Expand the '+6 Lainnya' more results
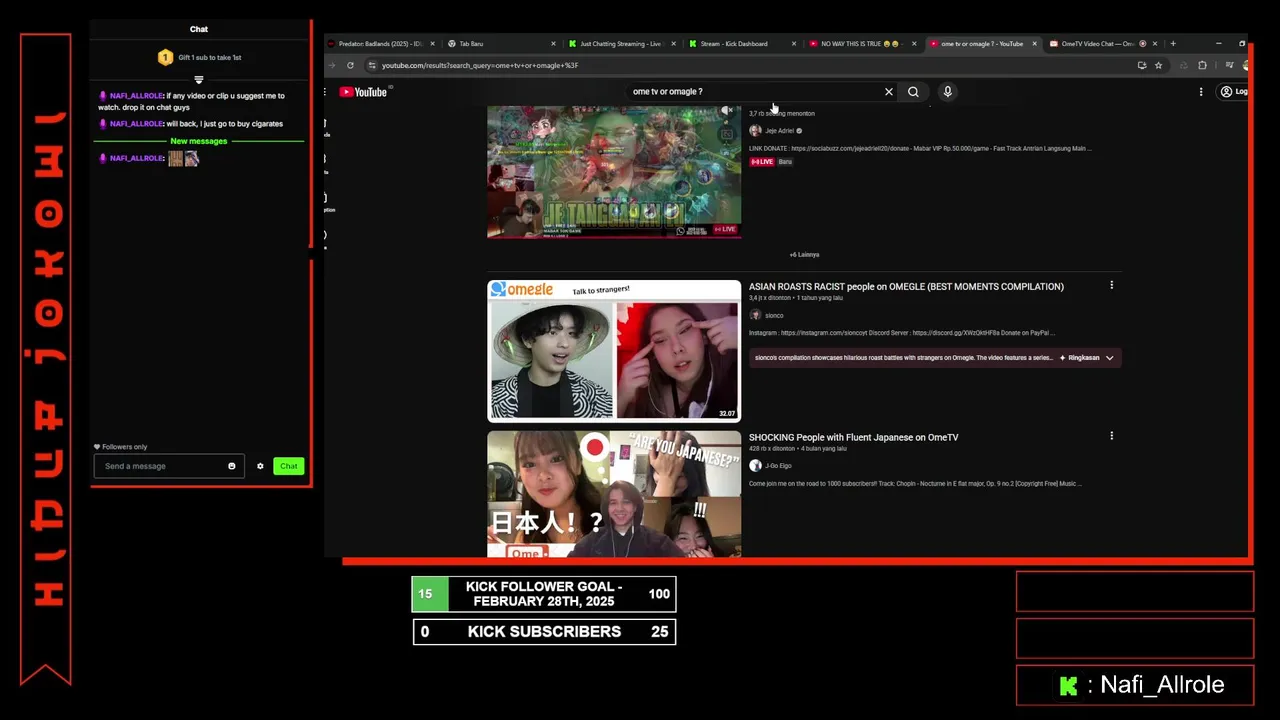1280x720 pixels. (x=804, y=255)
